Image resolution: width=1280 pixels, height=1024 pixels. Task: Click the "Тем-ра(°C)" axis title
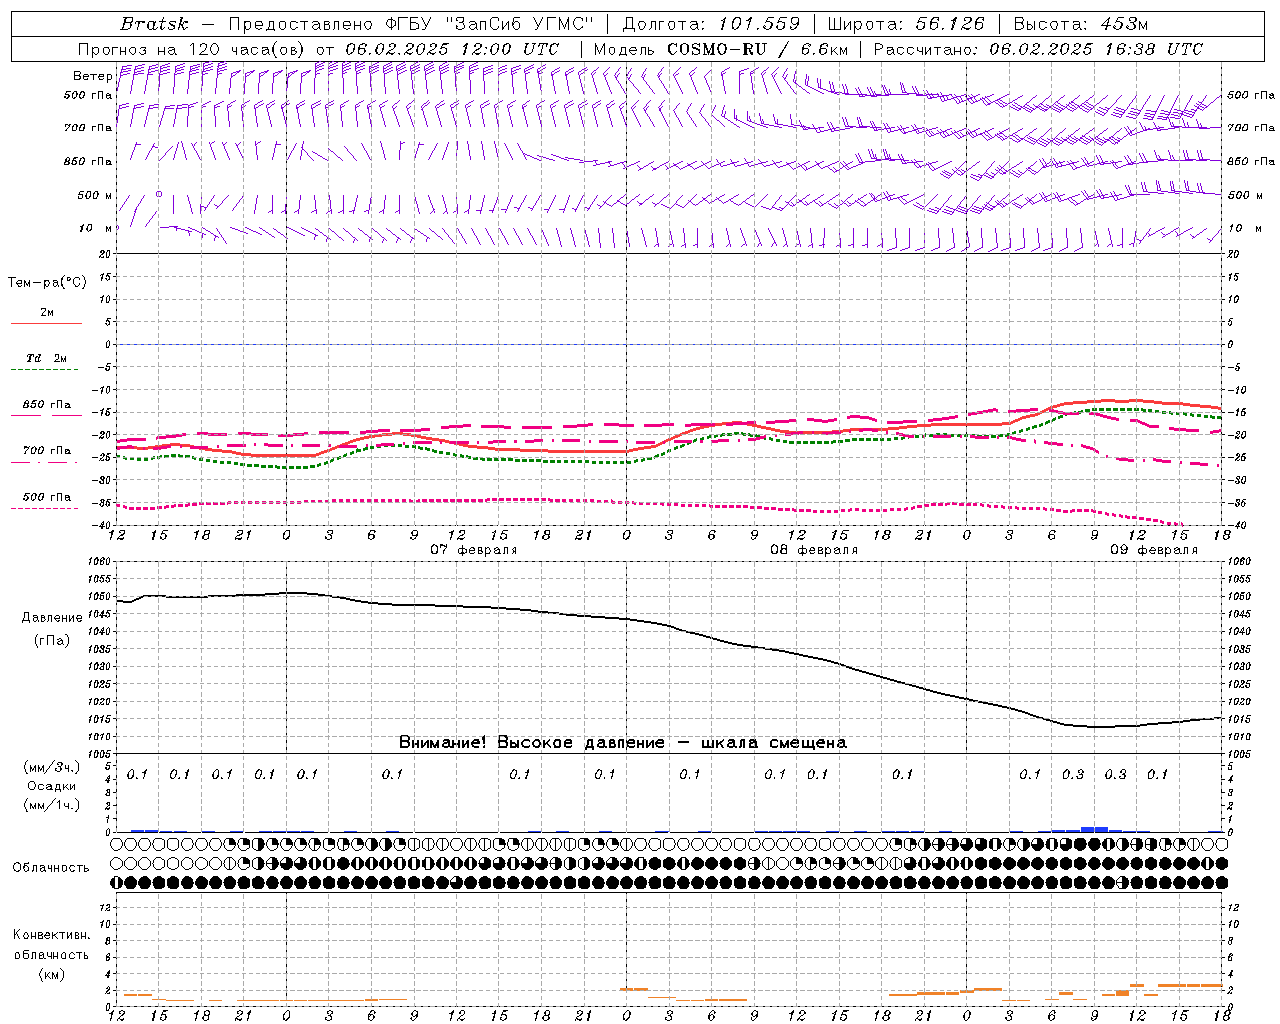click(47, 283)
